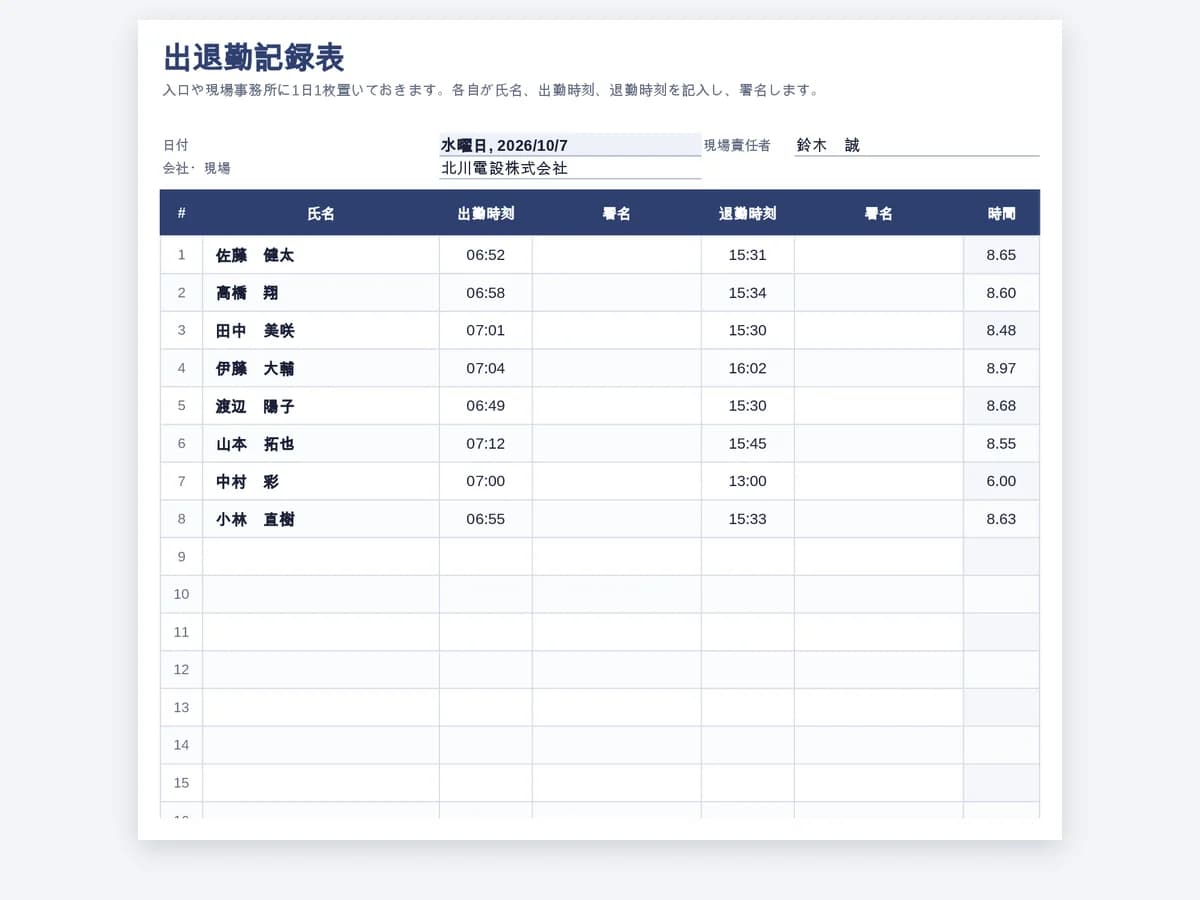Click hours value 8.55

(x=1001, y=444)
